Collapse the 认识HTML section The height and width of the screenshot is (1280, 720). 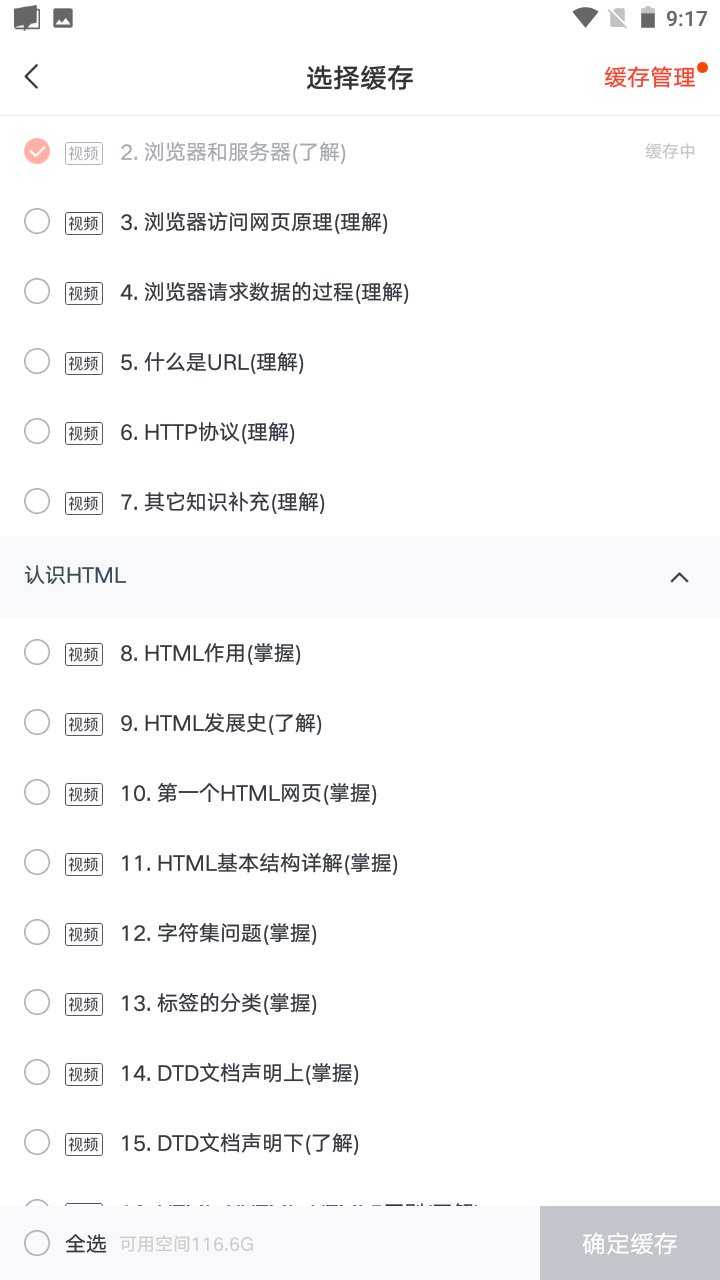click(x=679, y=577)
